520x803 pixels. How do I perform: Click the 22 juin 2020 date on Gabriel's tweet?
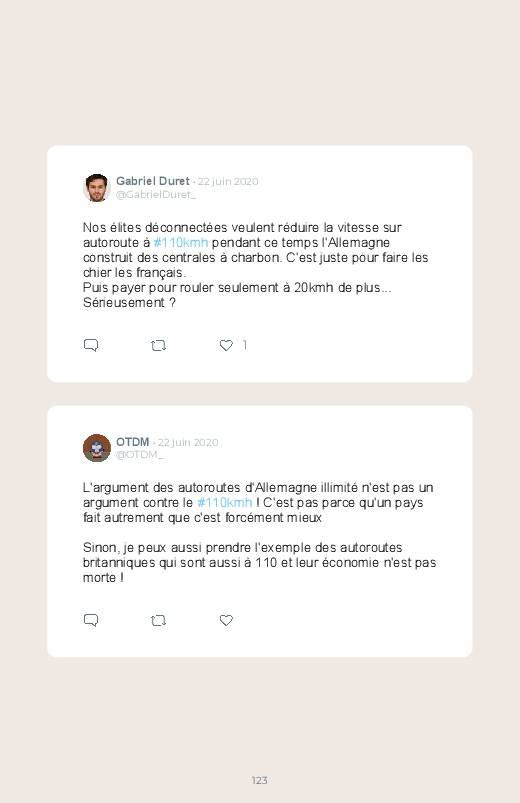coord(228,181)
